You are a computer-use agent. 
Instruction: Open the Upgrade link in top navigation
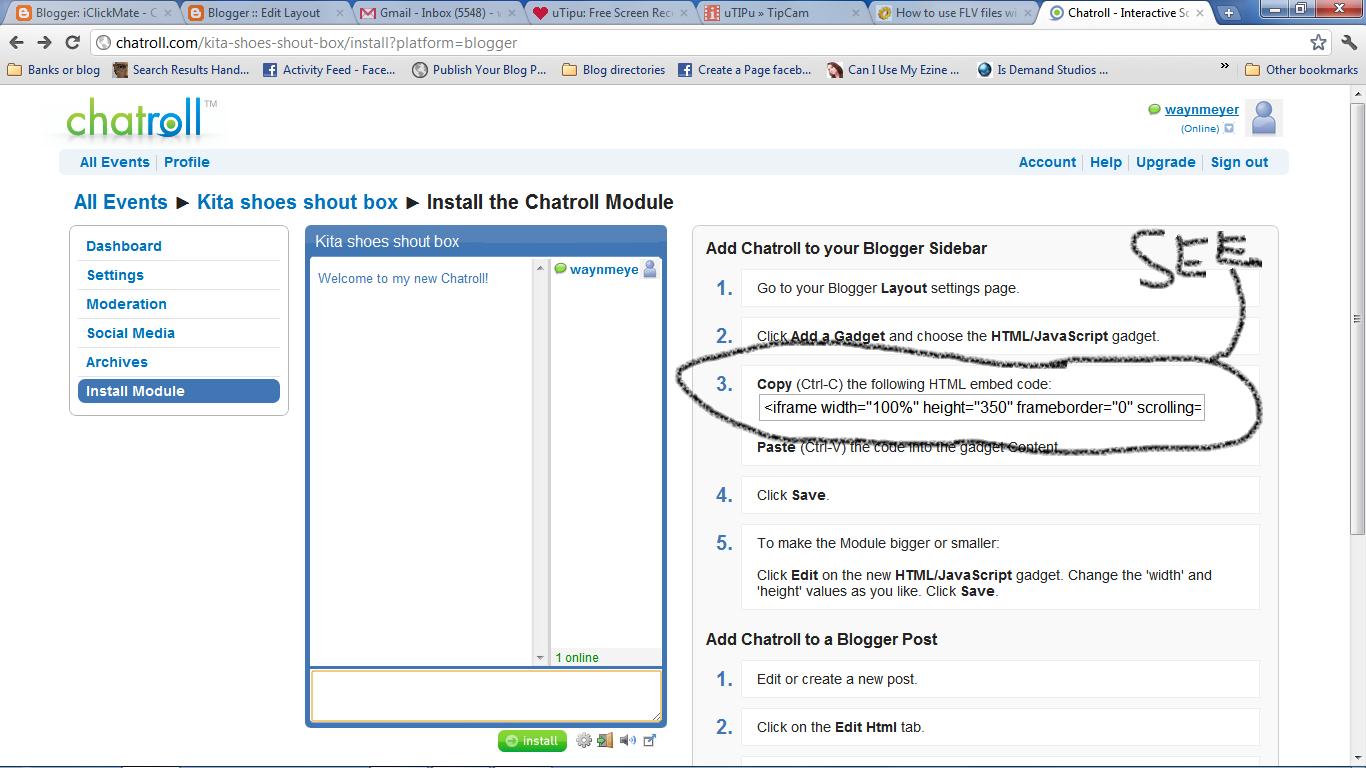pyautogui.click(x=1165, y=162)
